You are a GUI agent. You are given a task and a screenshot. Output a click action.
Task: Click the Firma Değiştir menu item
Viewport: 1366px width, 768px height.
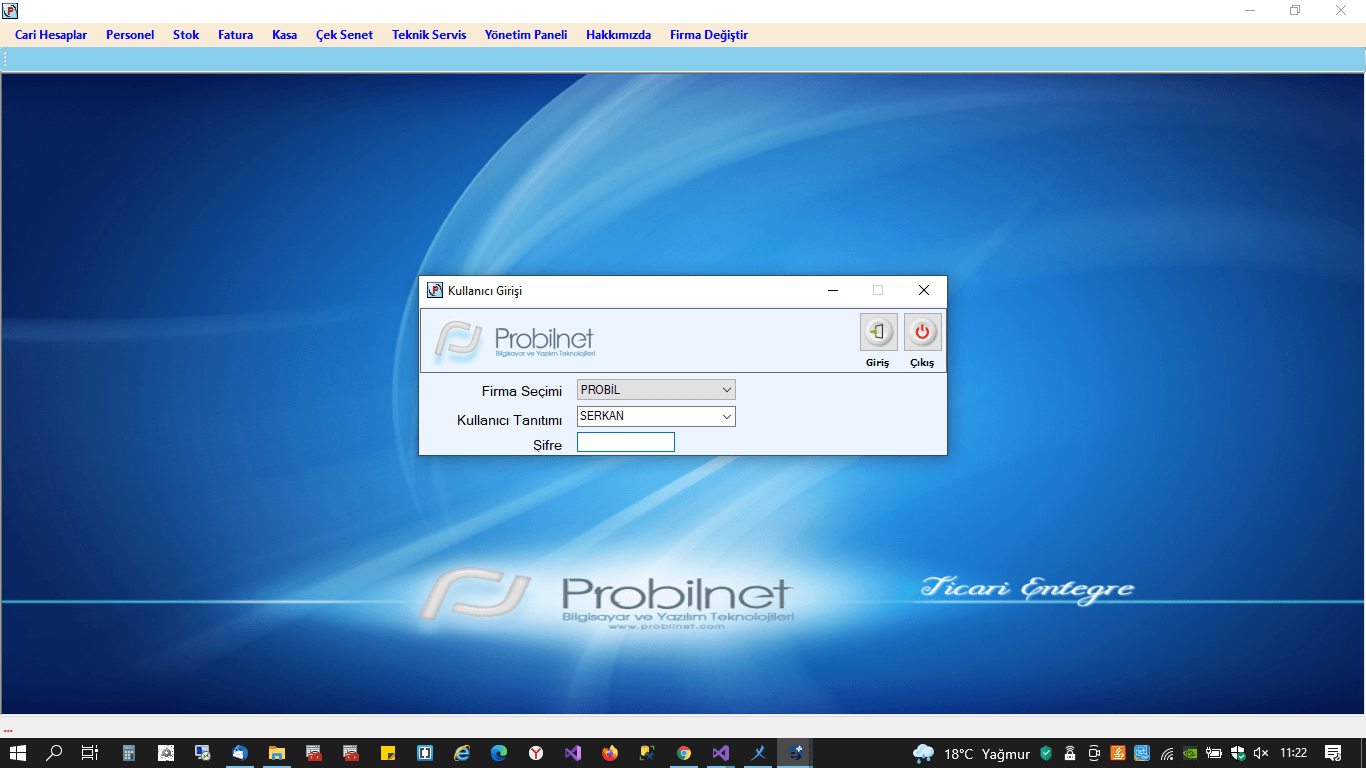point(709,35)
